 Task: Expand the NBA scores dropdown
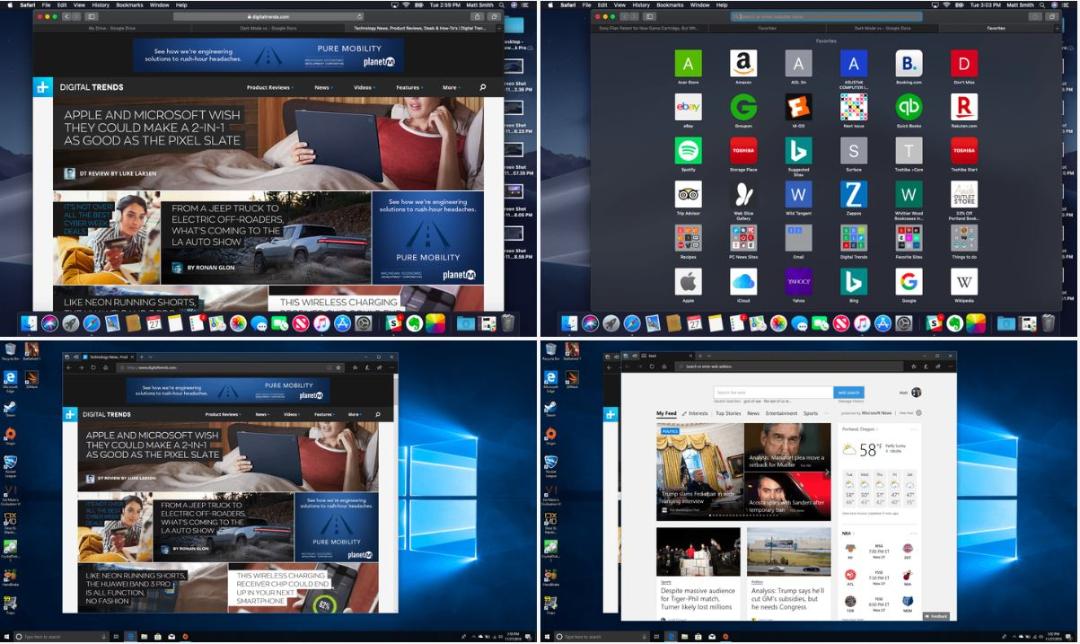847,533
